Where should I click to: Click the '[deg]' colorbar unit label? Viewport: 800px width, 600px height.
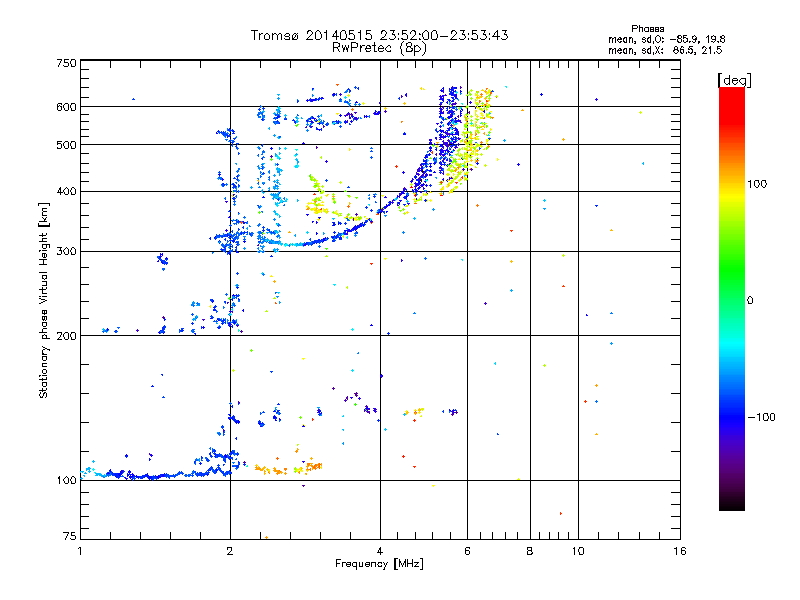(734, 80)
